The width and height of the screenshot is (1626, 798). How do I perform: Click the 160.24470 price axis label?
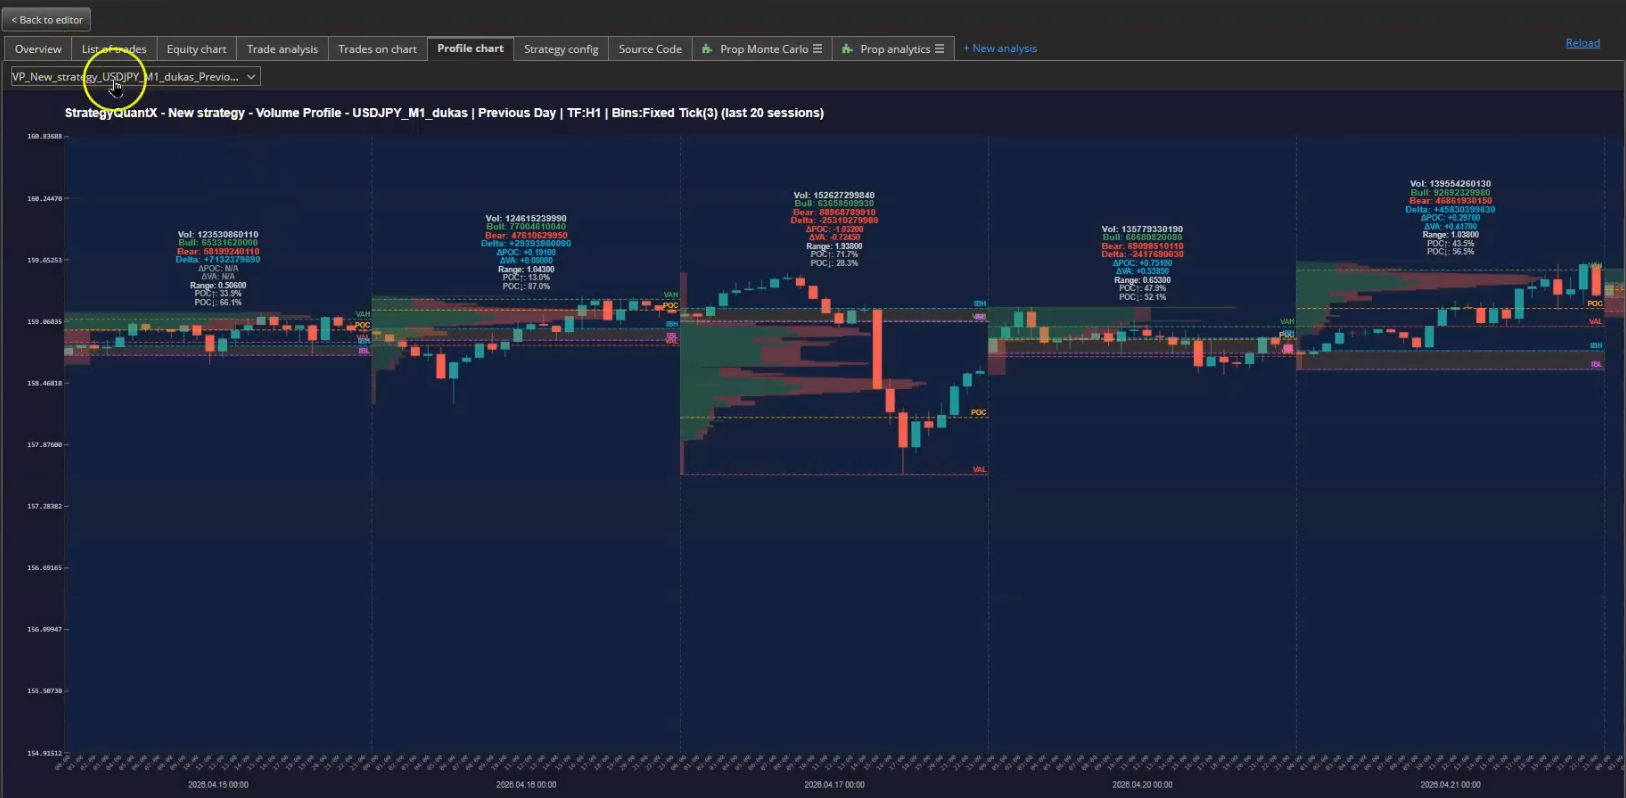[x=44, y=198]
